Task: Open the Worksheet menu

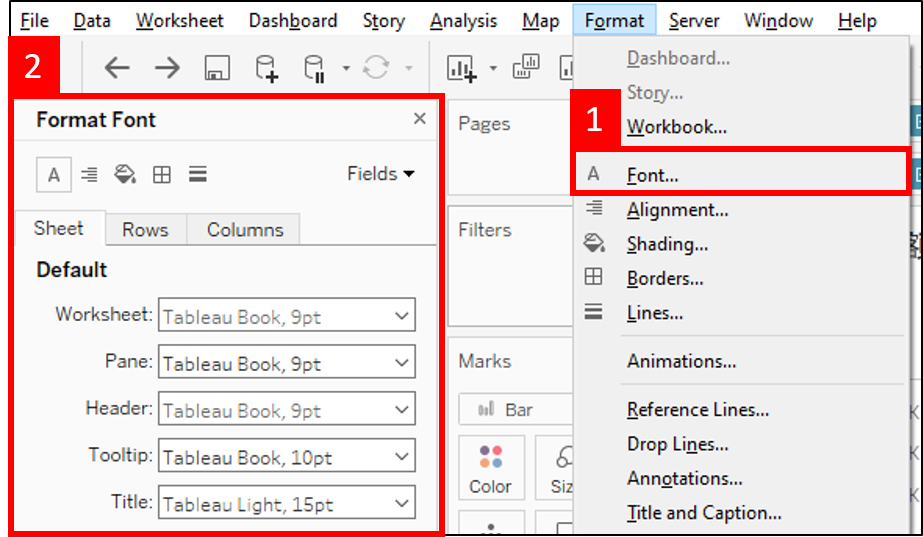Action: (x=180, y=21)
